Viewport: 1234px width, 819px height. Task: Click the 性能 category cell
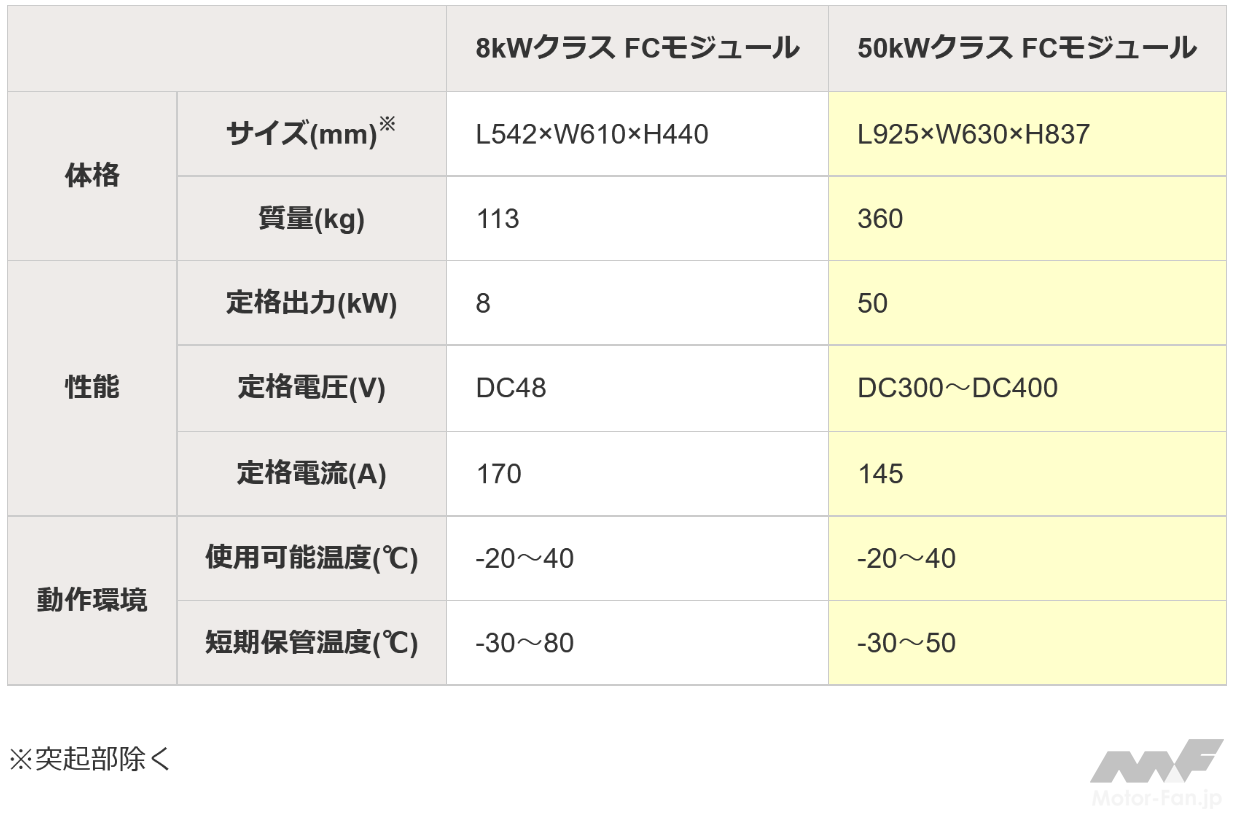tap(92, 388)
